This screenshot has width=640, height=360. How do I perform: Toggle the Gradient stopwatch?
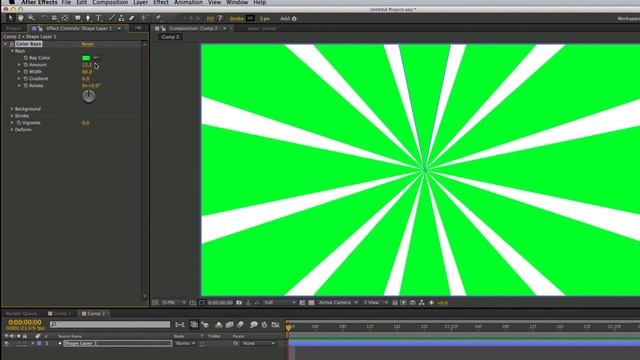click(26, 79)
